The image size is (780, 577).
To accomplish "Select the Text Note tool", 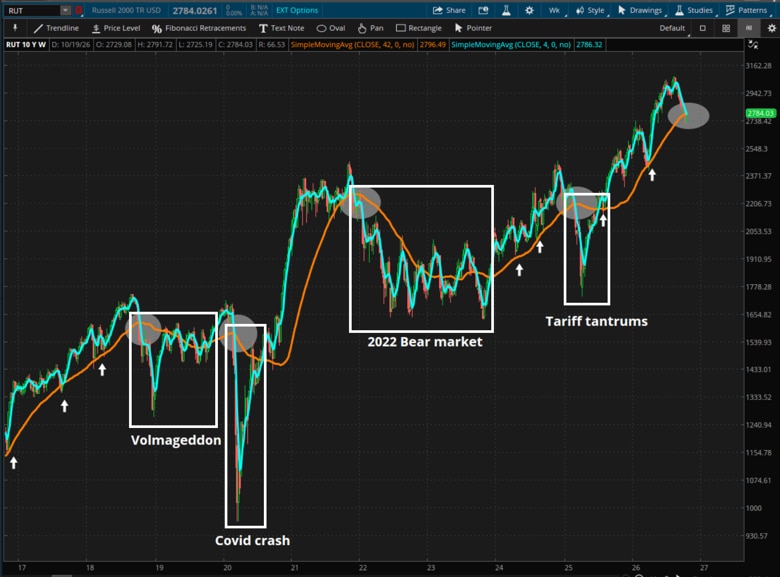I will (283, 28).
